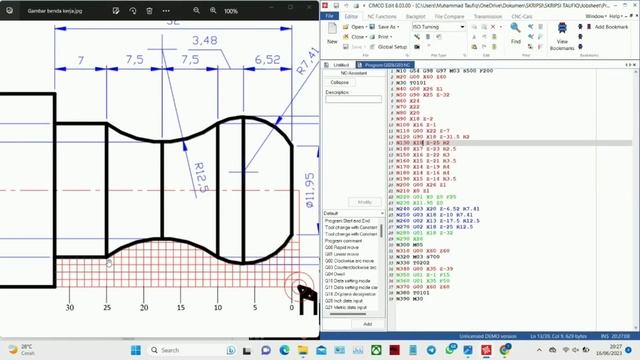Click Global Setup button

coord(388,47)
